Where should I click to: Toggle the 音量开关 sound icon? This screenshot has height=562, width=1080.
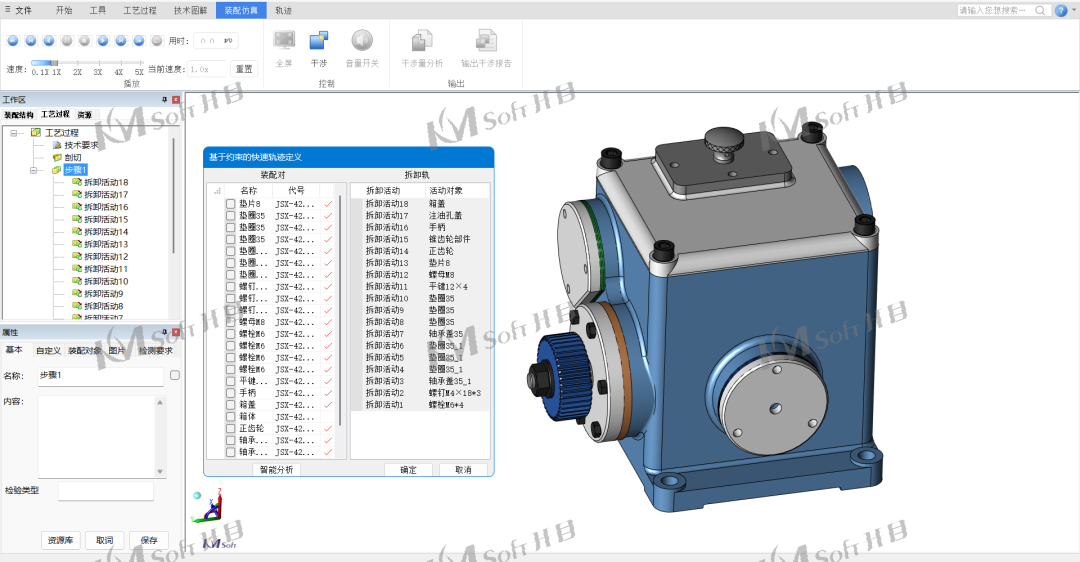pos(361,41)
